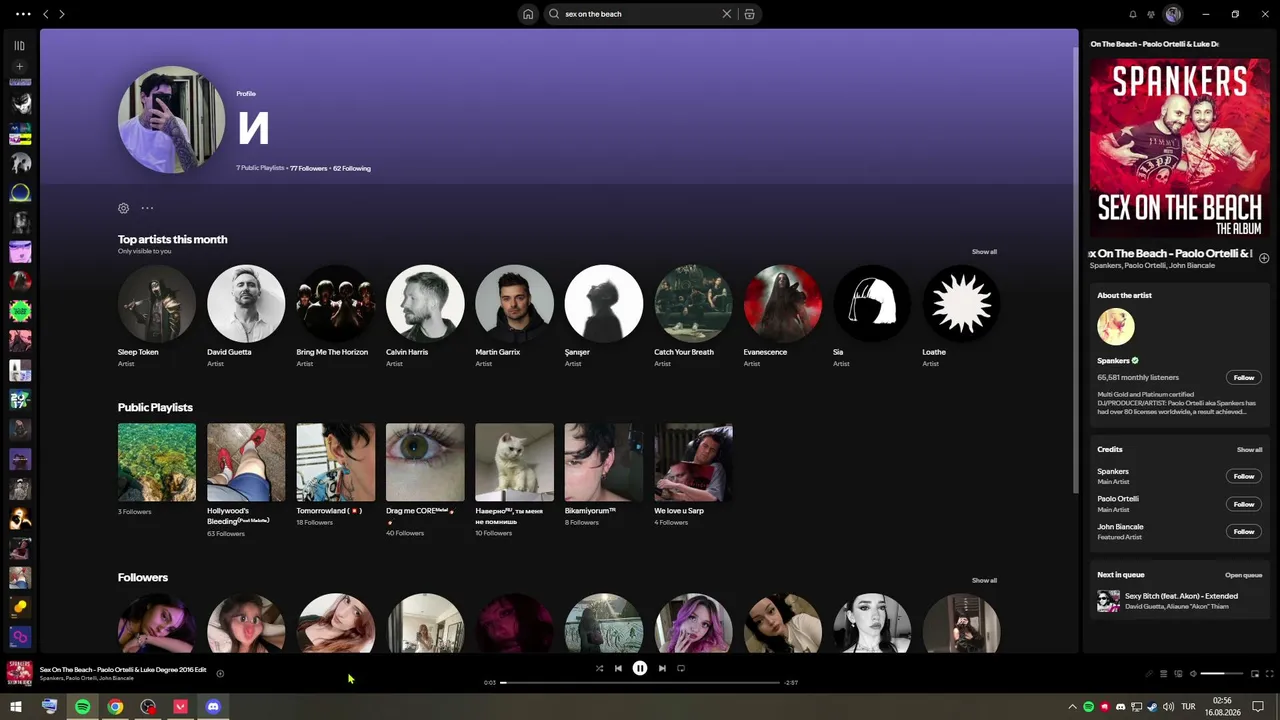This screenshot has height=720, width=1280.
Task: Open profile settings gear icon
Action: 123,208
